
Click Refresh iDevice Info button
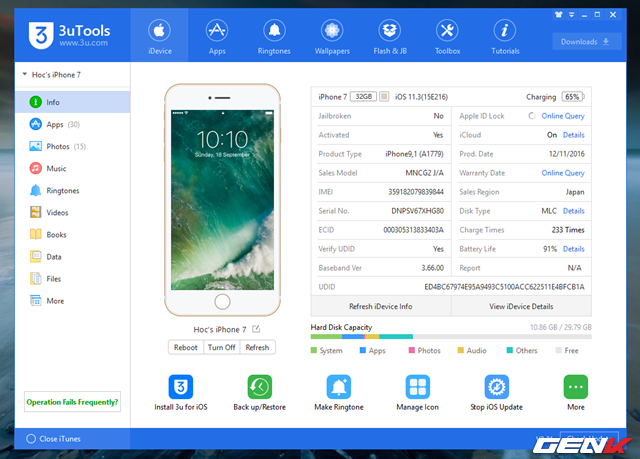(x=381, y=306)
